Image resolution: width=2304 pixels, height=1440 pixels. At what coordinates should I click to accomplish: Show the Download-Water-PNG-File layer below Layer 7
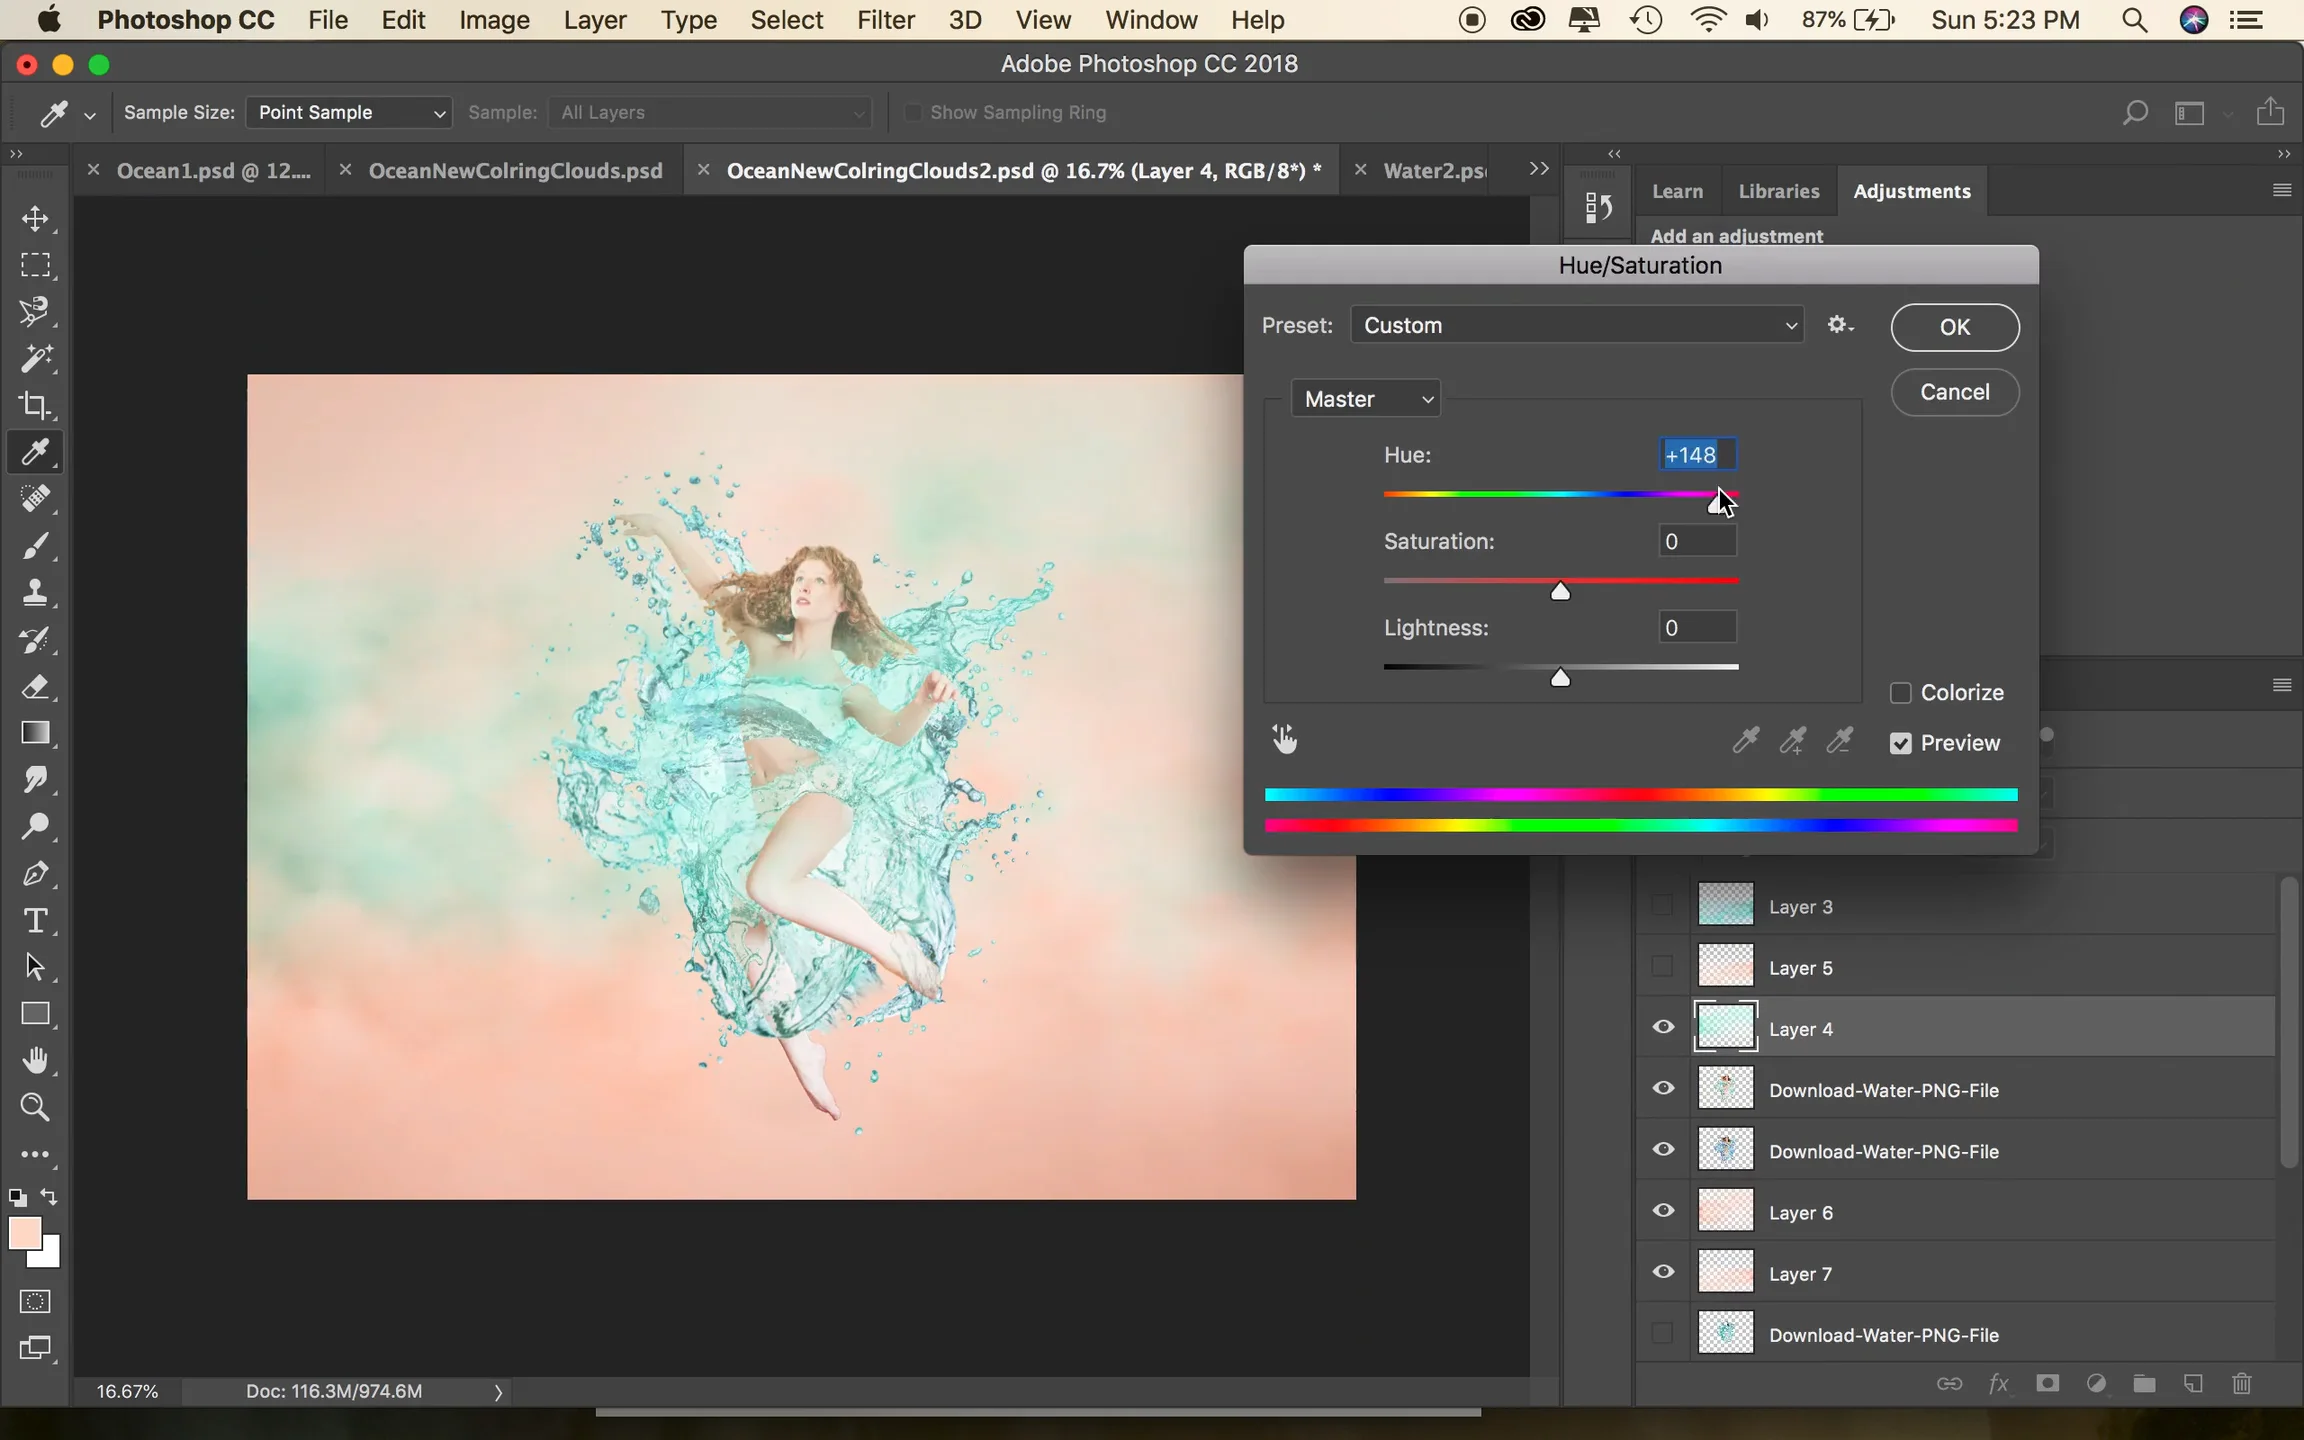(1662, 1334)
